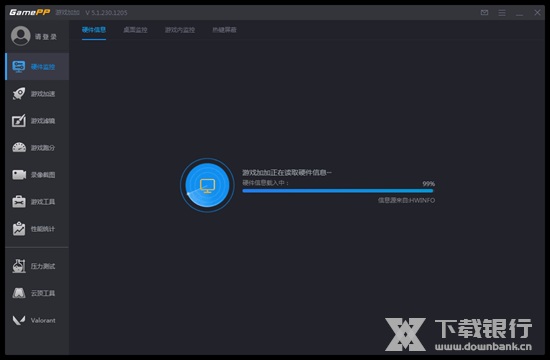Open the 游戏加速 rocket boost section

click(x=37, y=94)
